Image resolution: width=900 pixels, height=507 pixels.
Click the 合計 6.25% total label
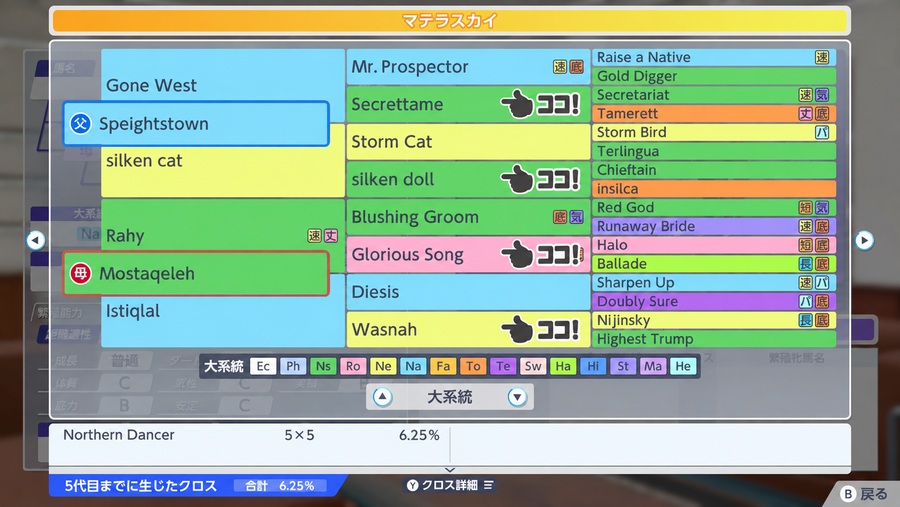(x=280, y=486)
